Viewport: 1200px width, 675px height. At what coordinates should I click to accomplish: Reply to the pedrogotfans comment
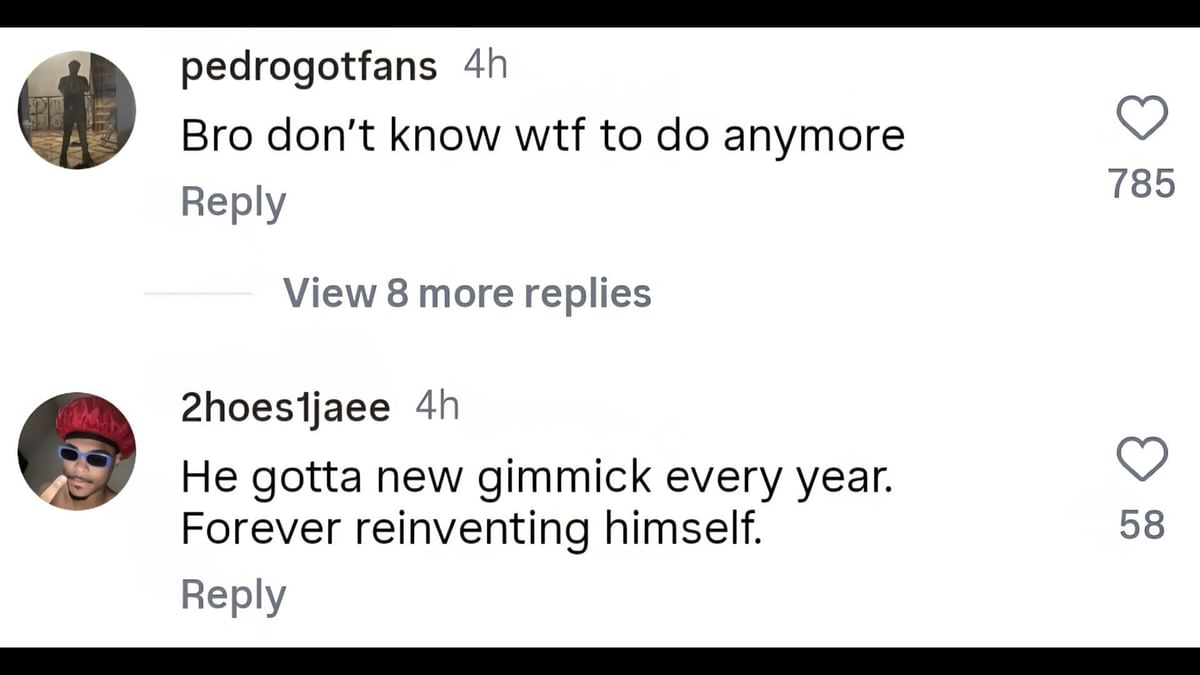pos(233,202)
